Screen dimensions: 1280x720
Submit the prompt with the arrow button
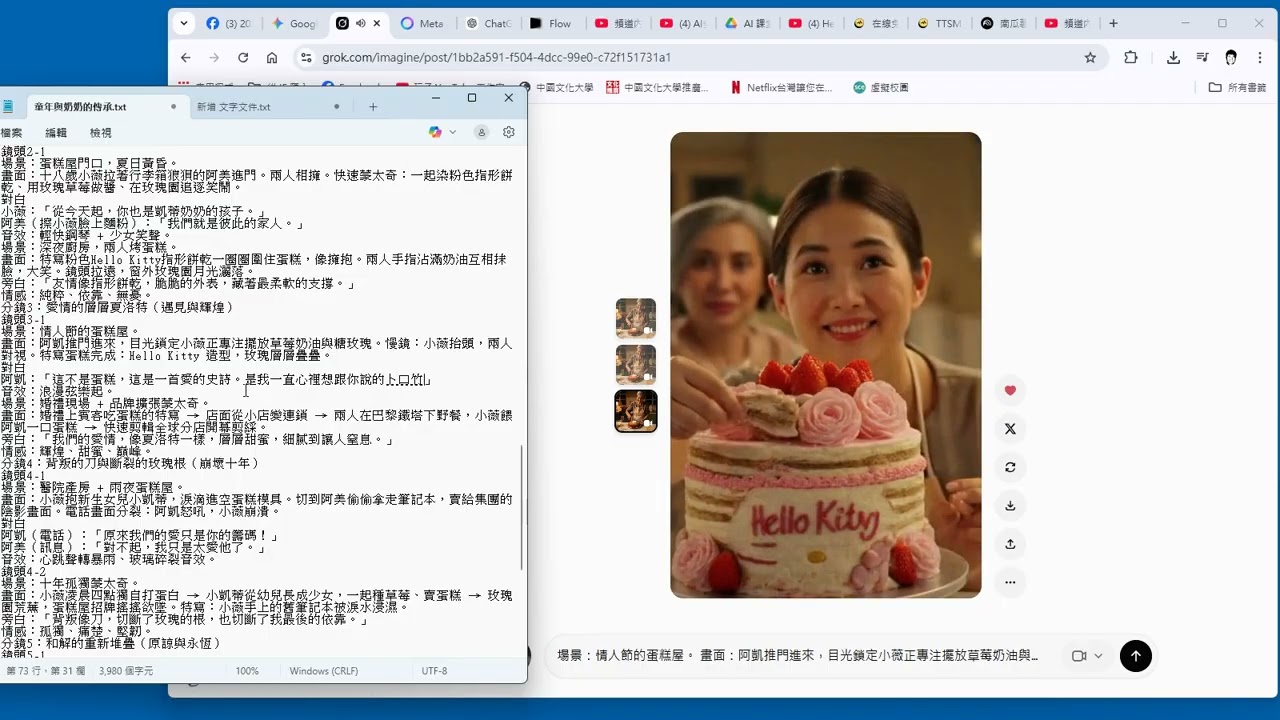tap(1135, 656)
